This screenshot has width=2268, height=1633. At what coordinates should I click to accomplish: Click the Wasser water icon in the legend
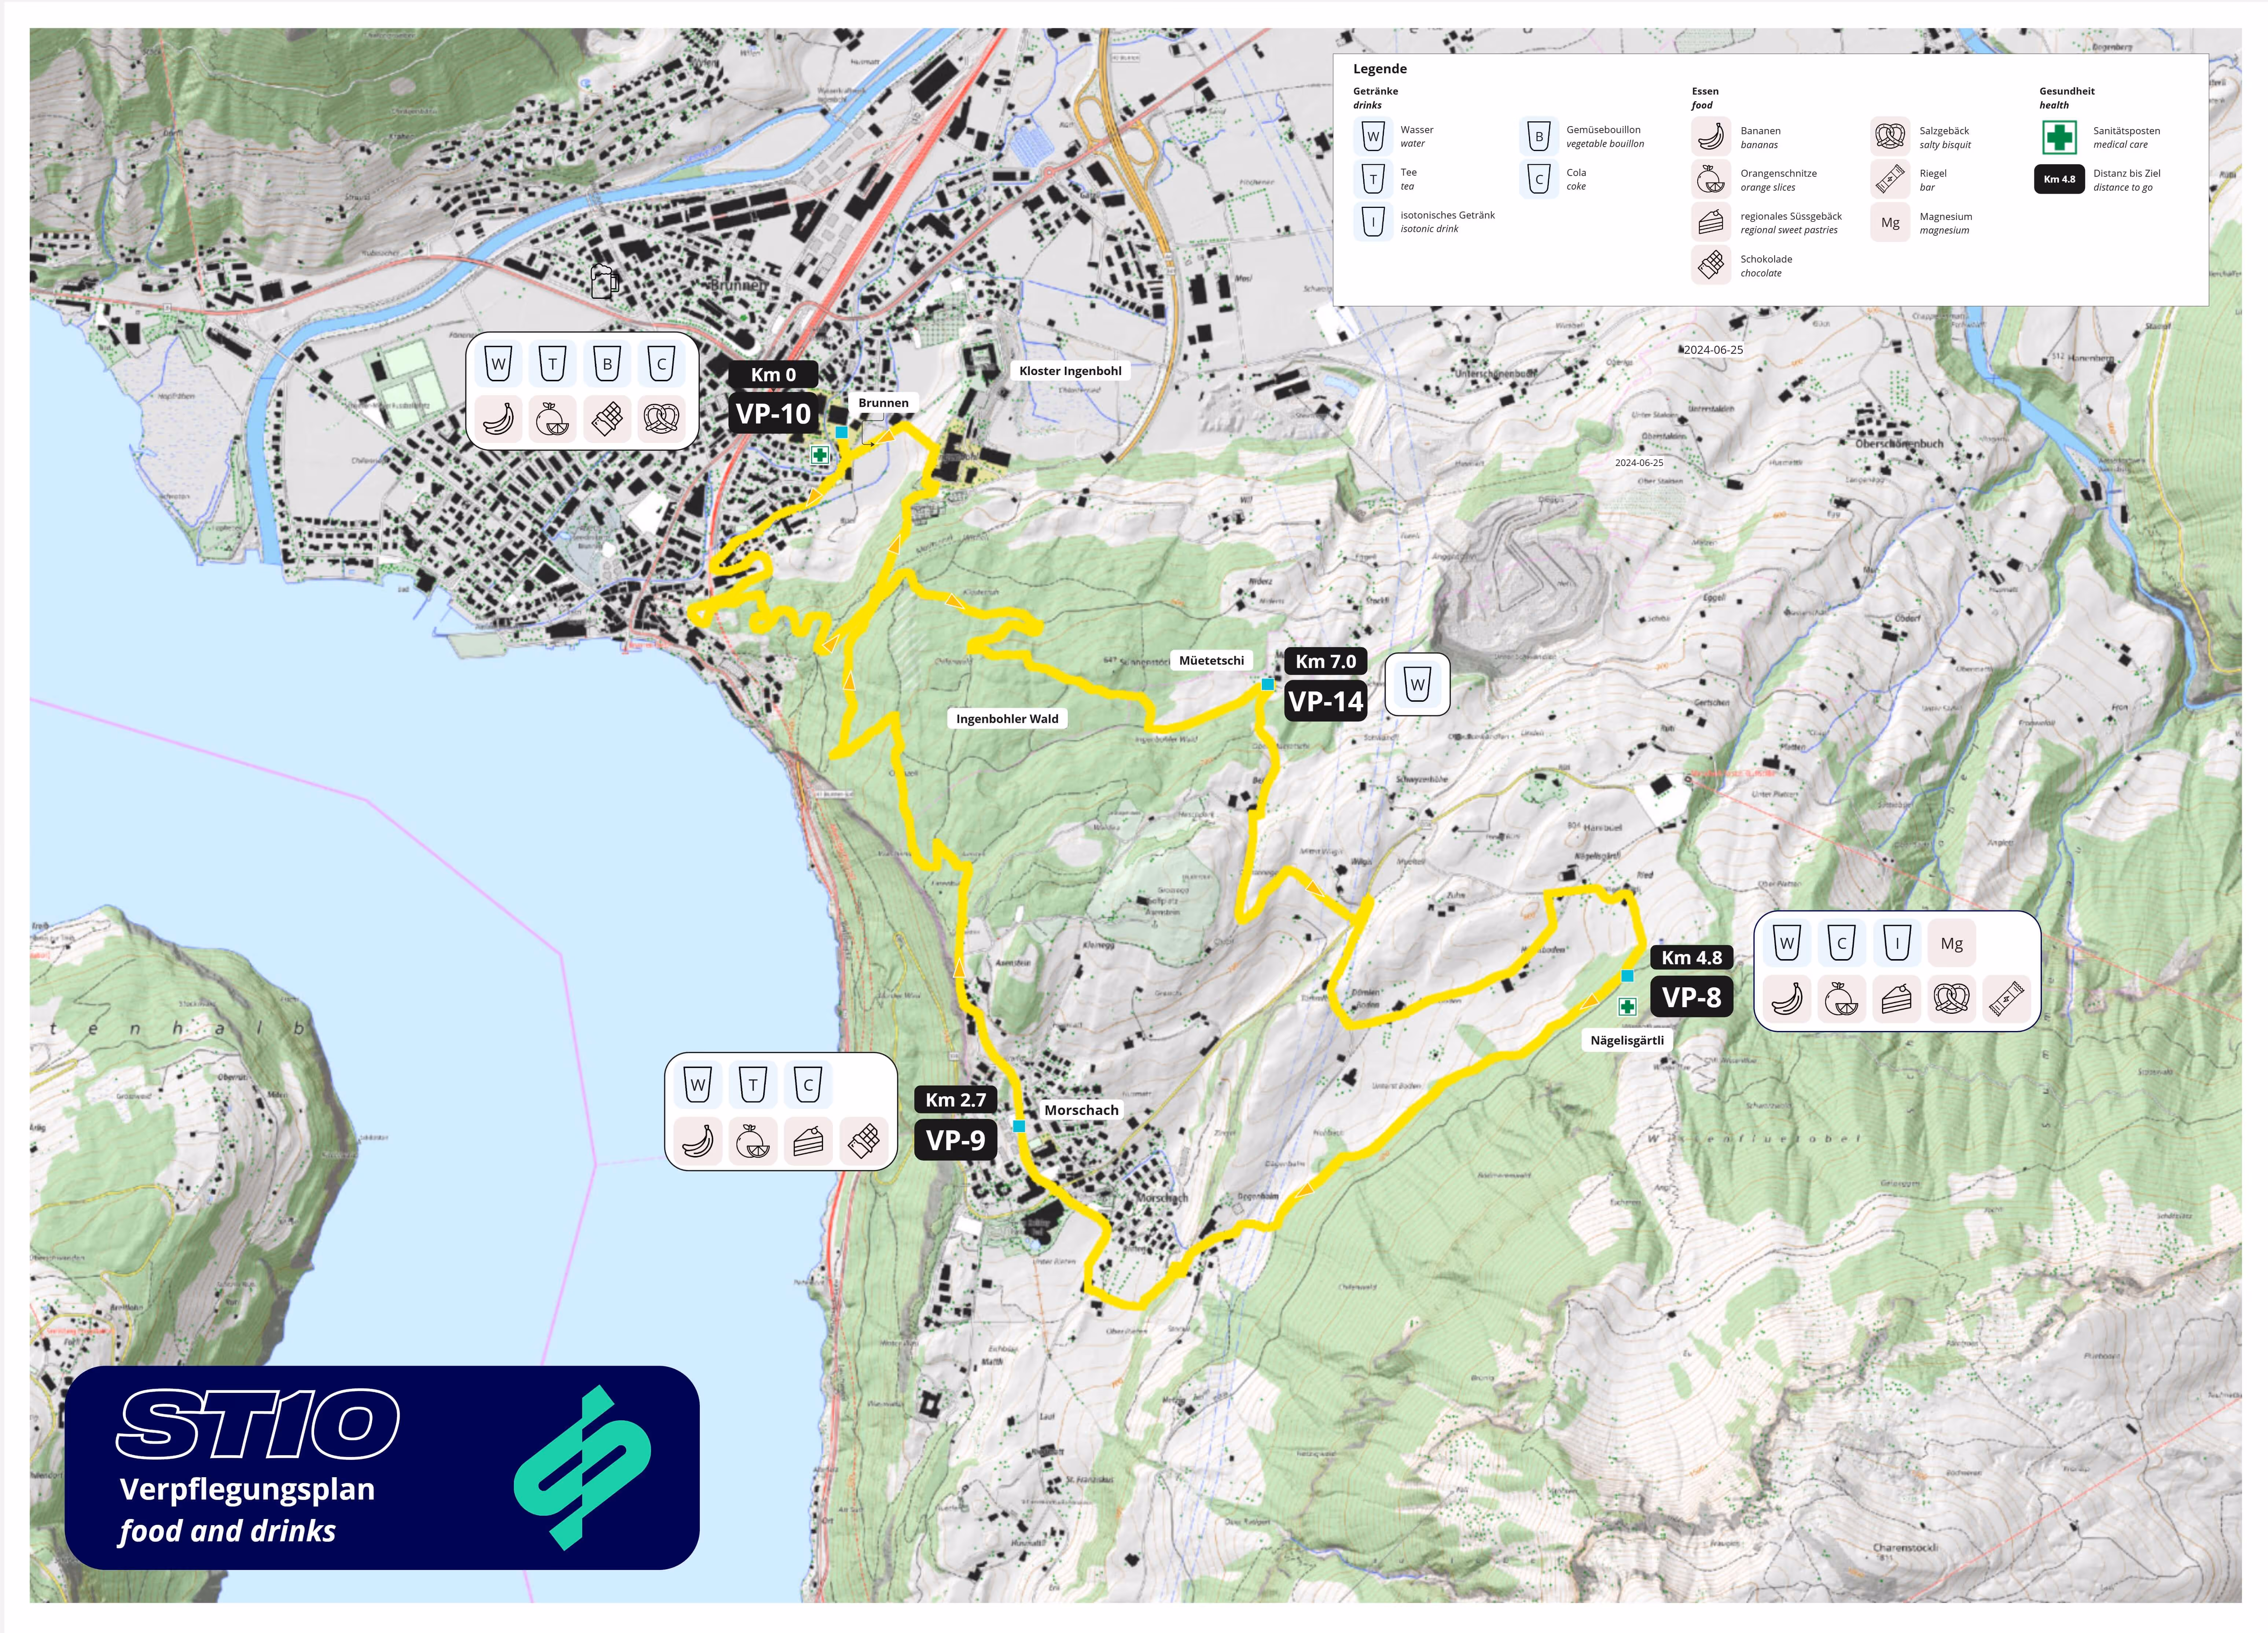pos(1373,136)
